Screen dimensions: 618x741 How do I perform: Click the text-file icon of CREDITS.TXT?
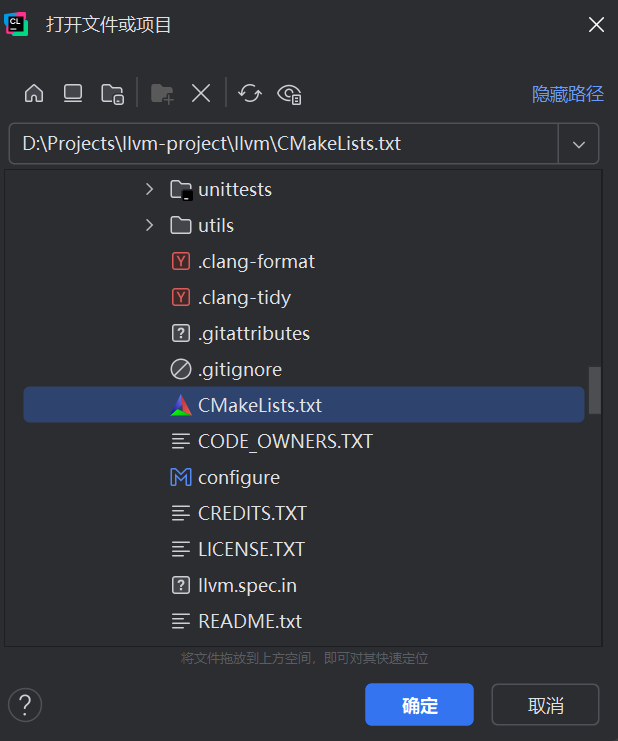(180, 513)
